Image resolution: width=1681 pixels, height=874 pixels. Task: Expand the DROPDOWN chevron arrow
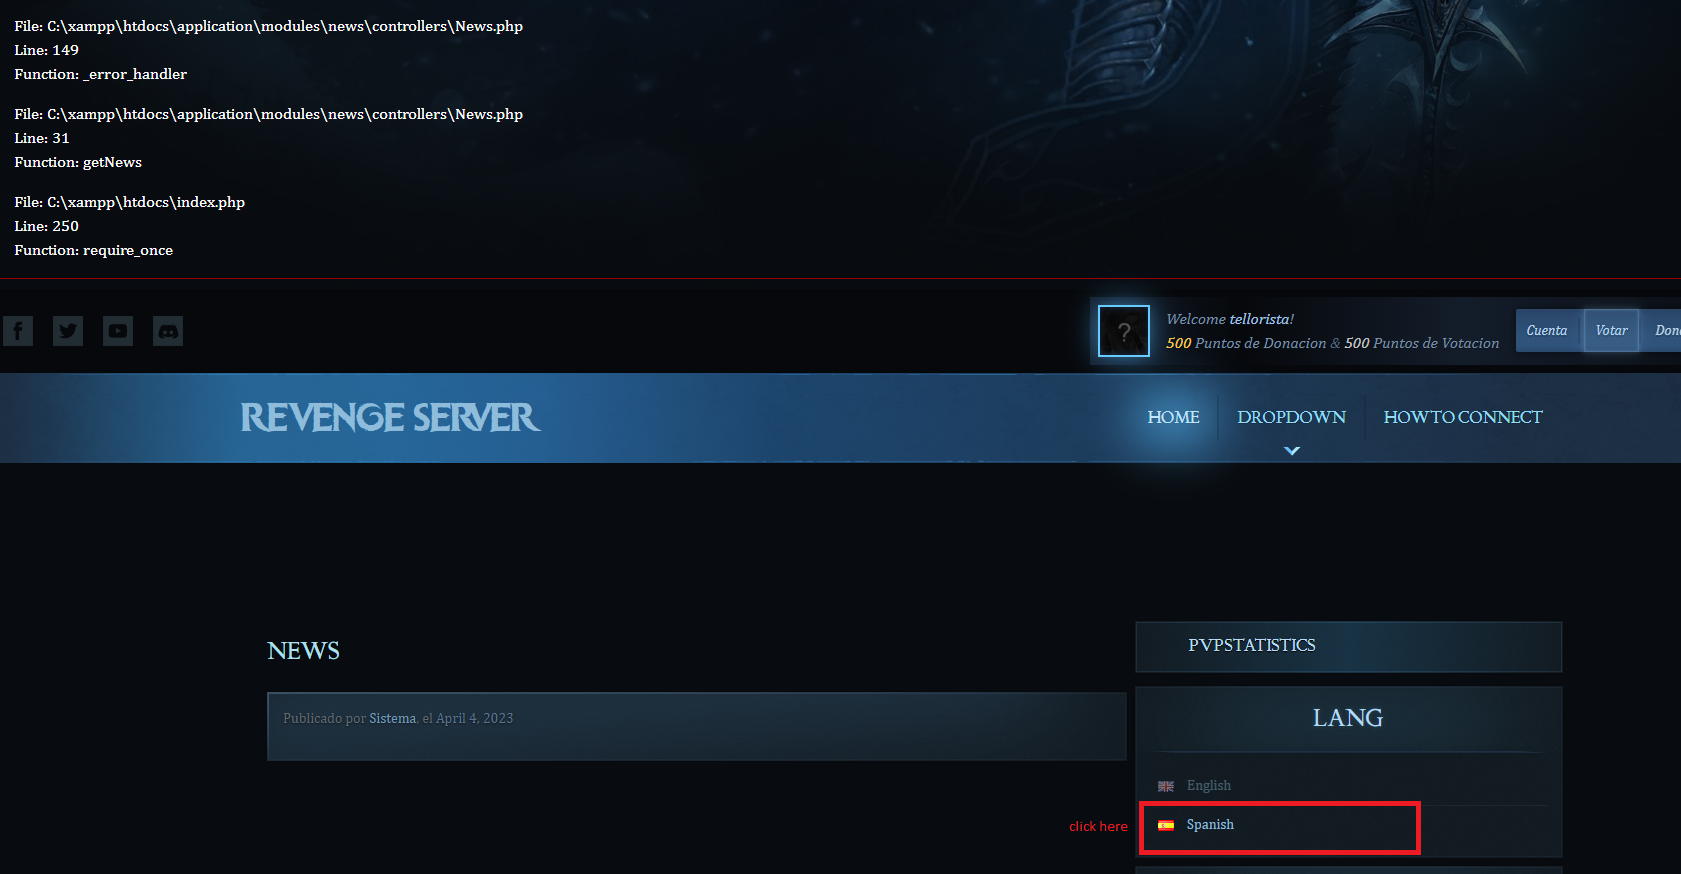coord(1292,451)
